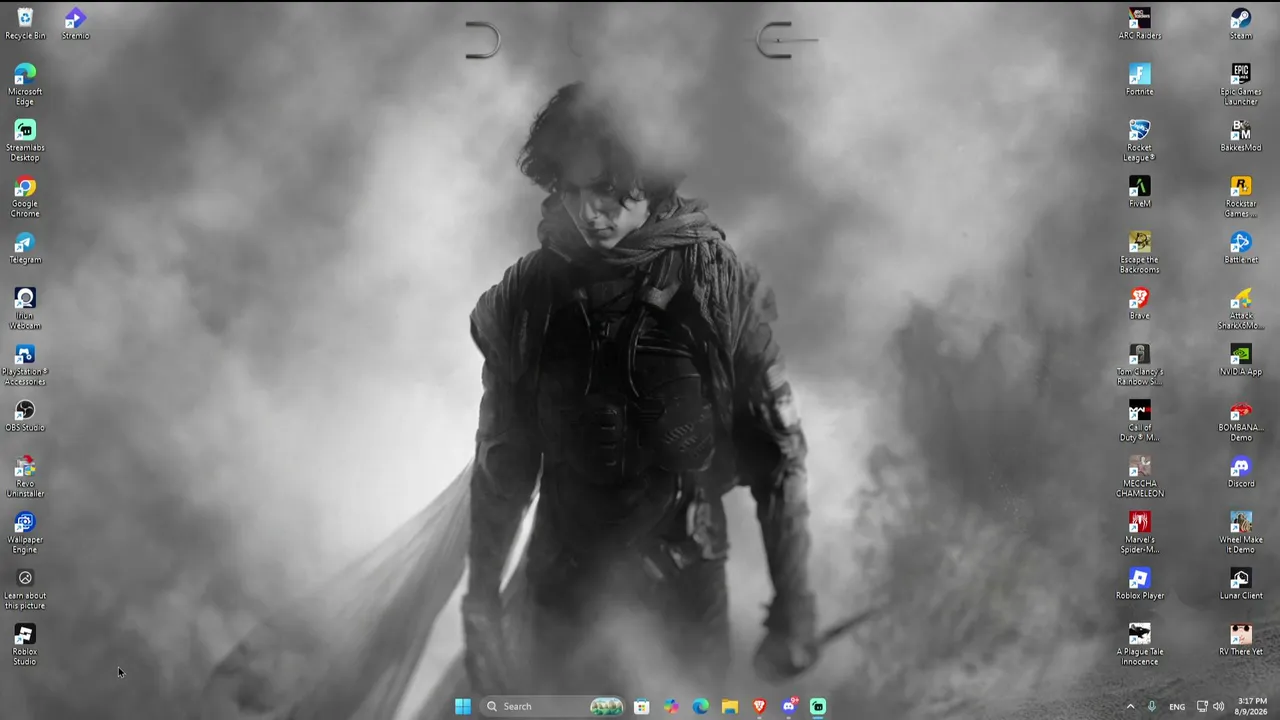This screenshot has height=720, width=1280.
Task: Select the NVIDIA App desktop shortcut
Action: [1241, 360]
